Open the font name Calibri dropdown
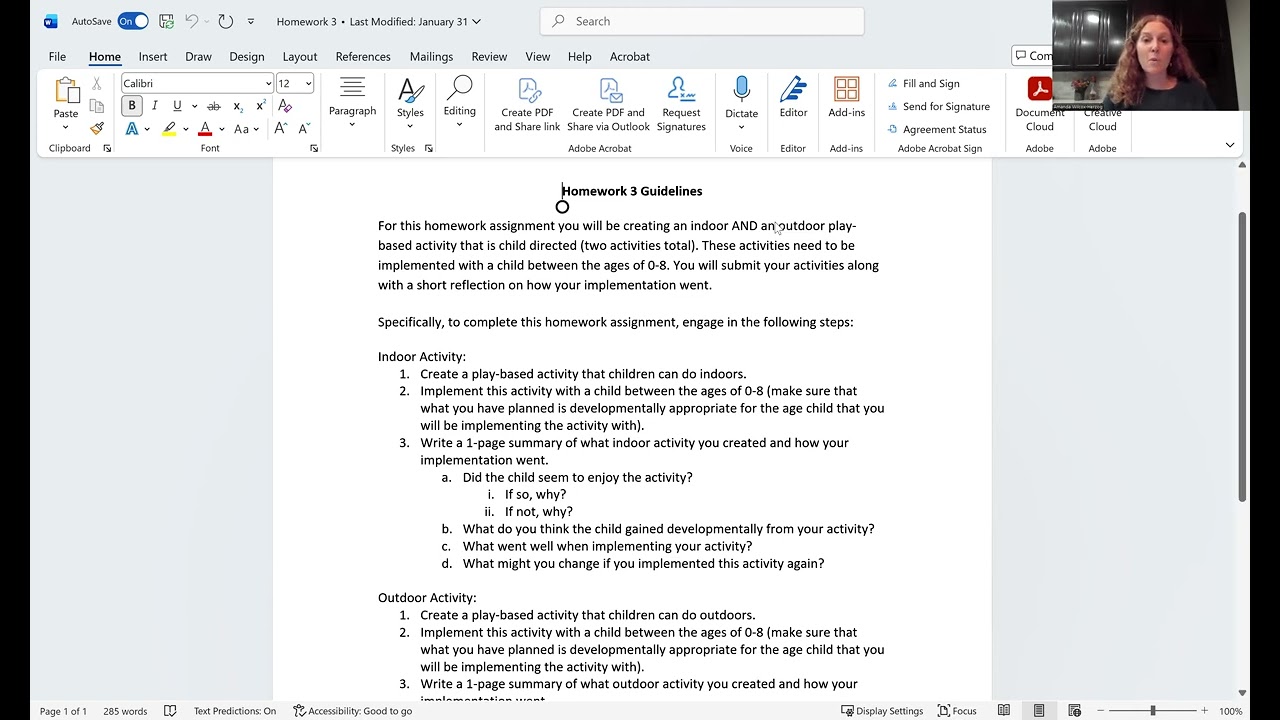Screen dimensions: 1280x720 pos(268,84)
